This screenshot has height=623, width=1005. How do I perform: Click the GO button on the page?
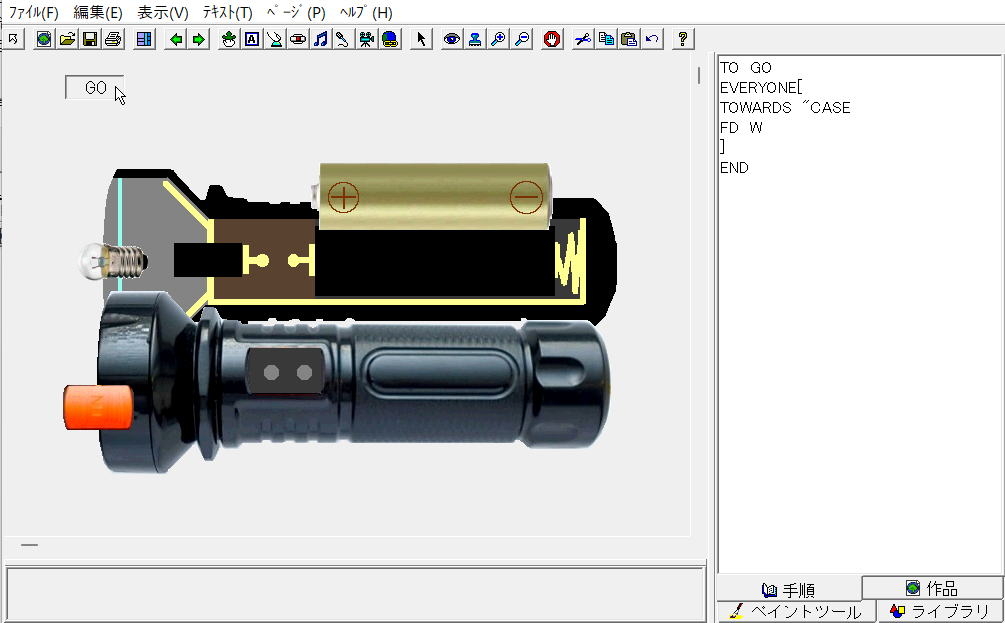click(94, 88)
